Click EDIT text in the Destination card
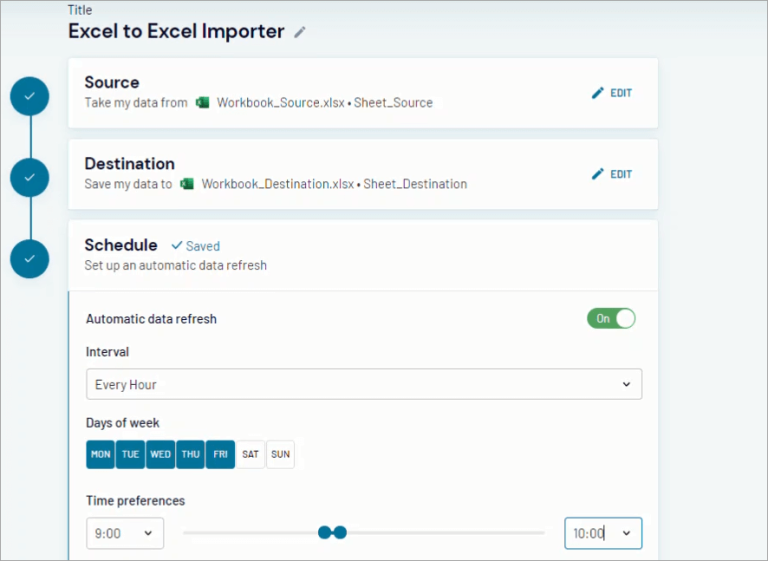 pos(621,174)
